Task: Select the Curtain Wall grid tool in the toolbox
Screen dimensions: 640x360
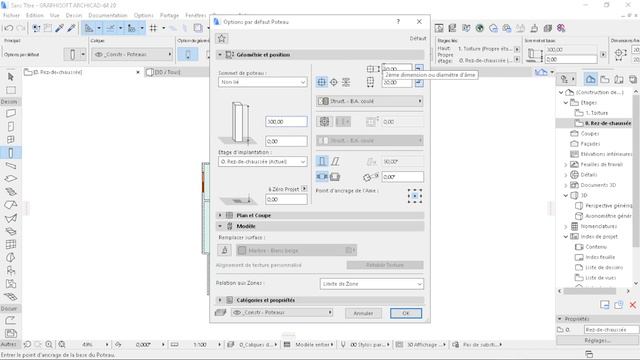Action: click(x=11, y=244)
